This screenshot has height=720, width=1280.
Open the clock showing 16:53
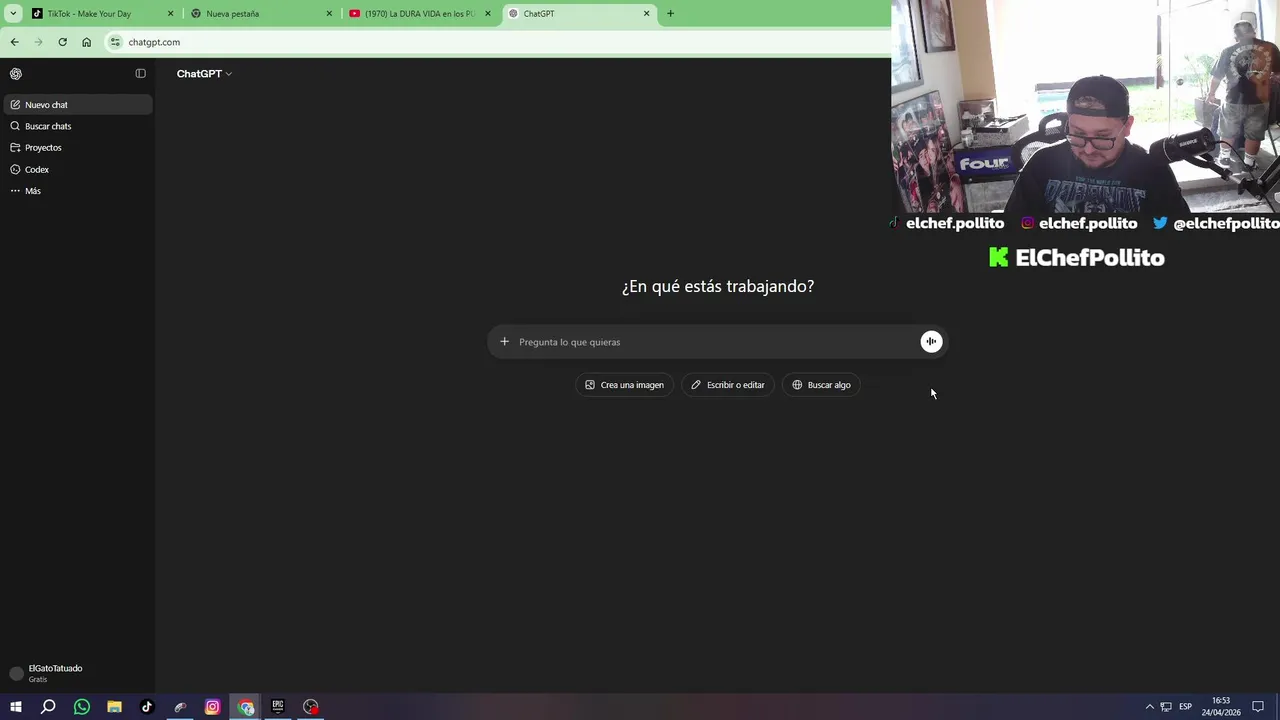(x=1221, y=707)
